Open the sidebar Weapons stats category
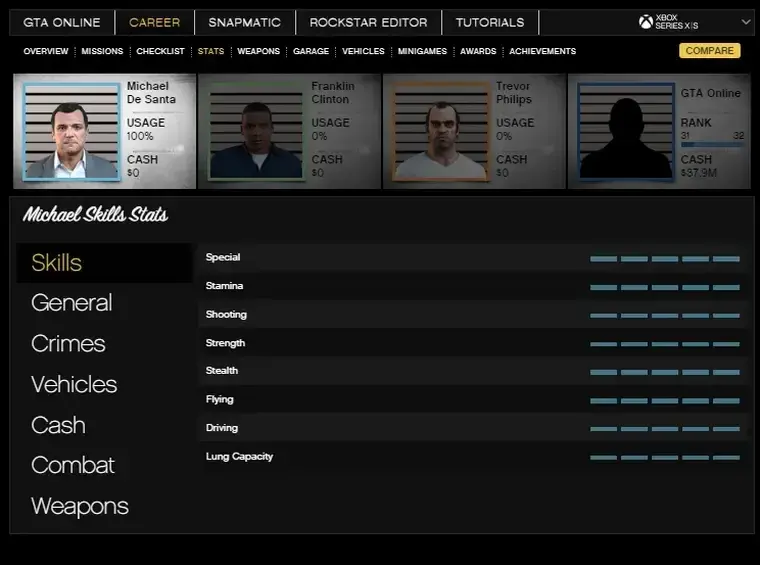Image resolution: width=760 pixels, height=565 pixels. [x=80, y=506]
